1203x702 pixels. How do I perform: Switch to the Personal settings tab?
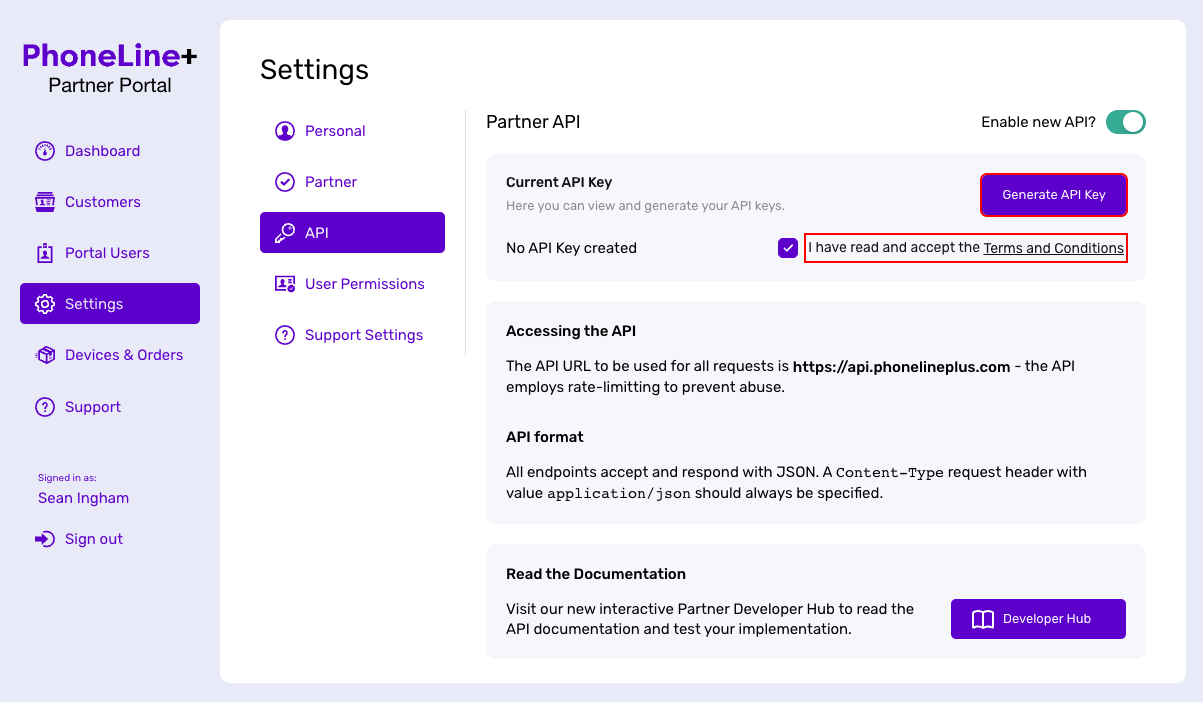click(x=352, y=131)
